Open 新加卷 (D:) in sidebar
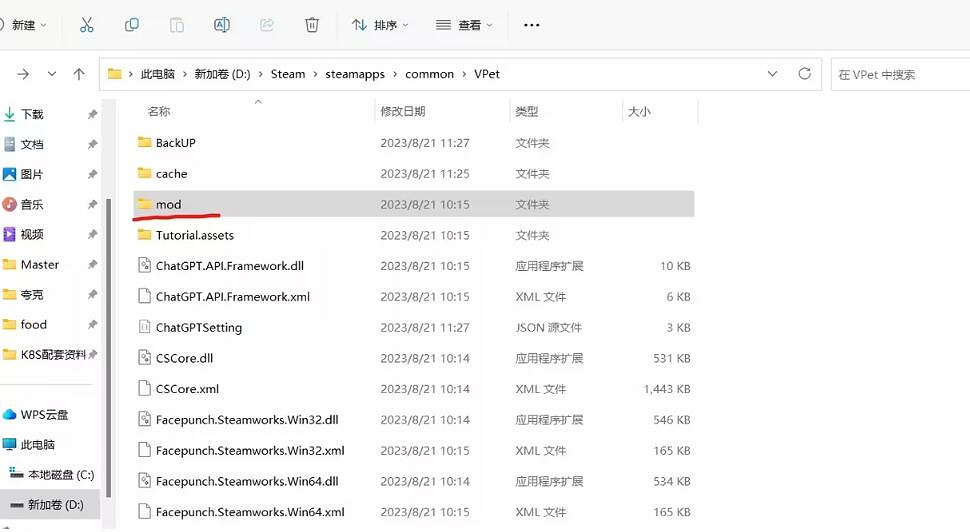The image size is (970, 532). pyautogui.click(x=55, y=505)
